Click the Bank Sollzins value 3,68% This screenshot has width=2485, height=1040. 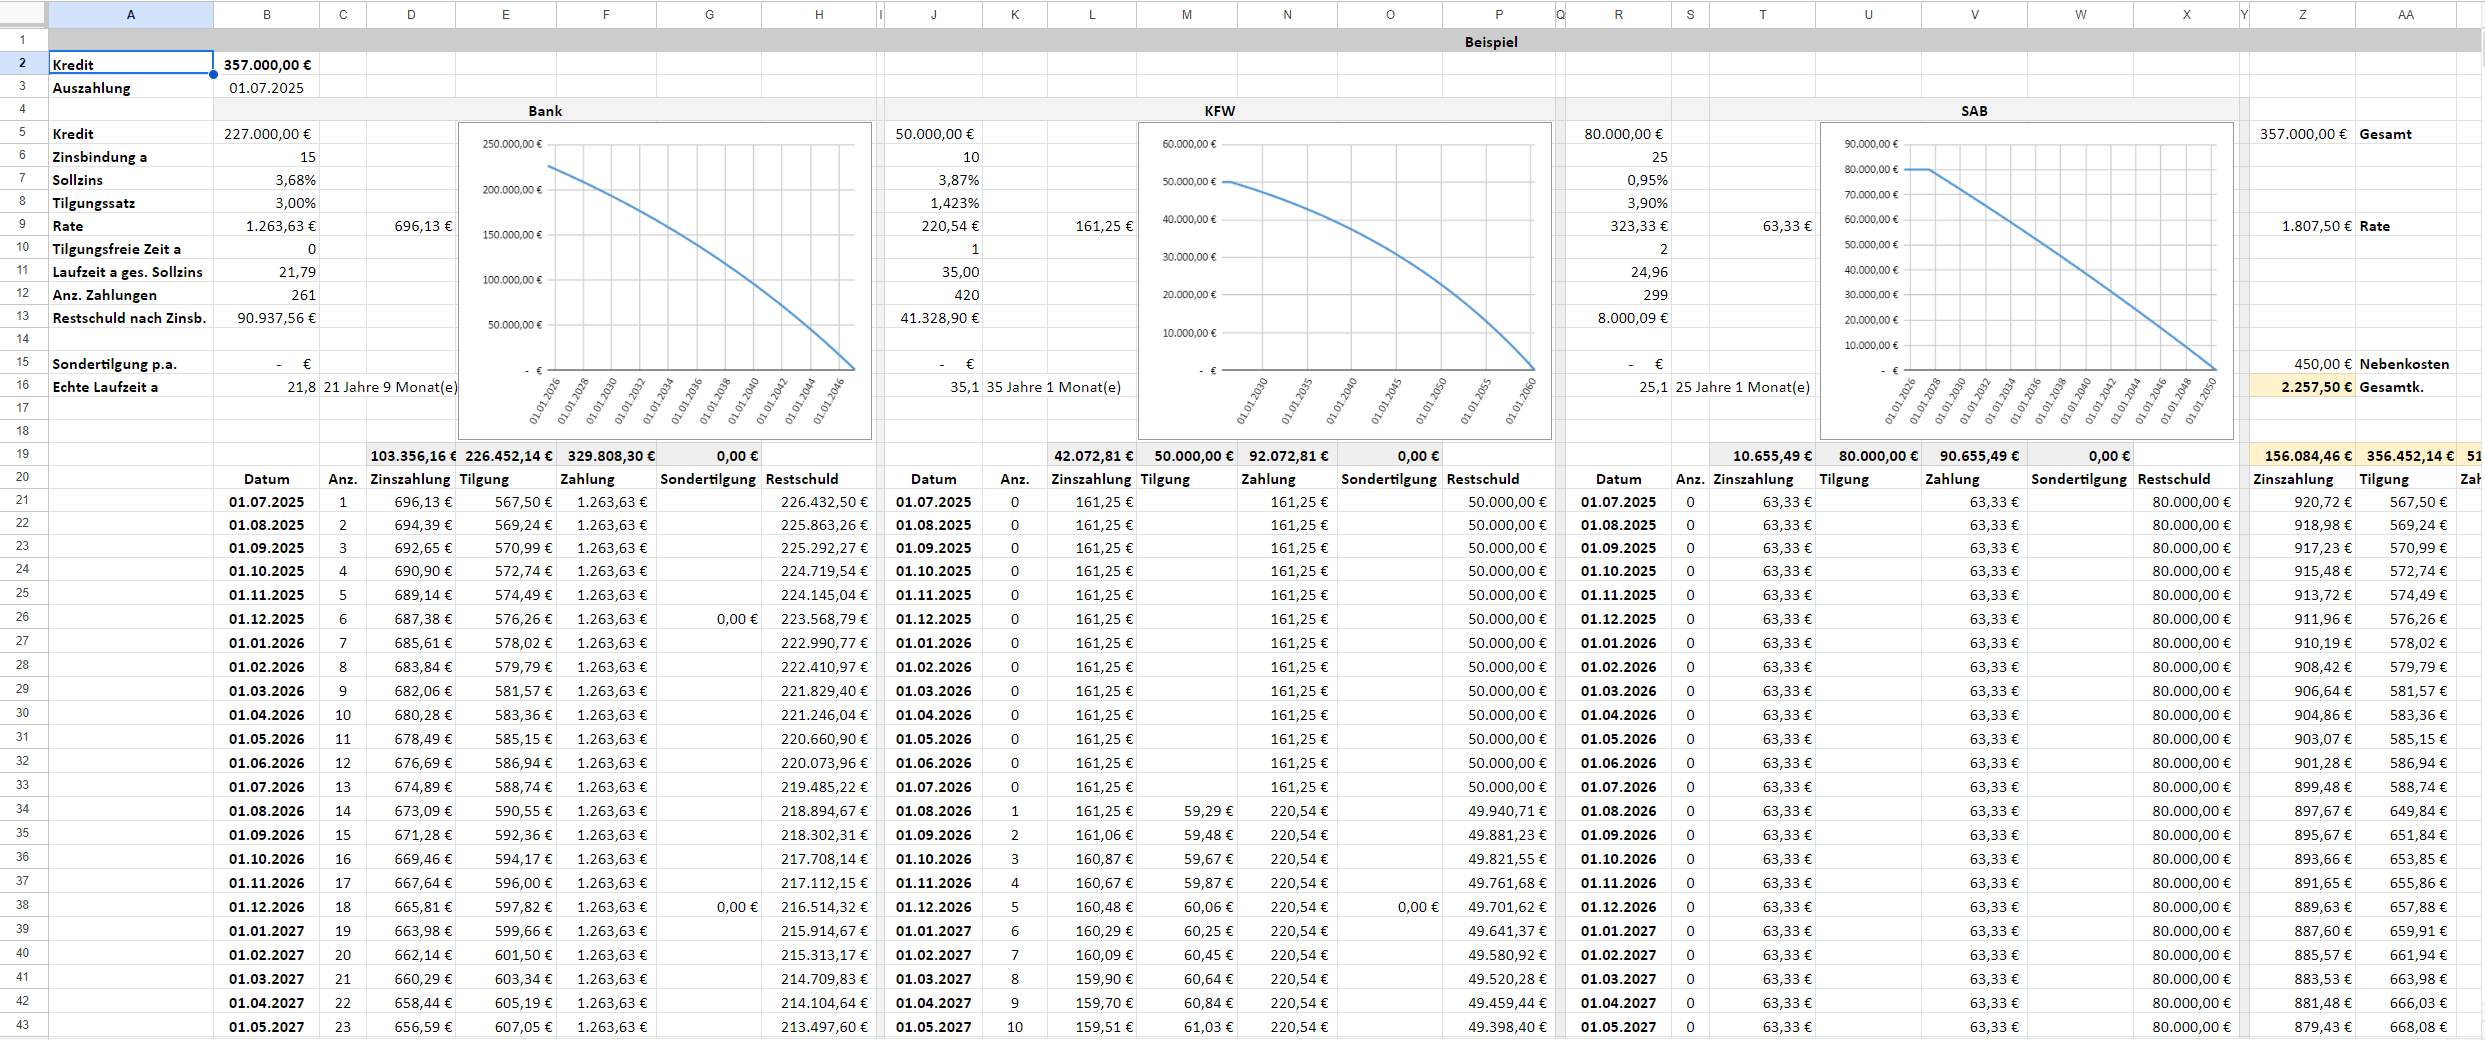[266, 180]
